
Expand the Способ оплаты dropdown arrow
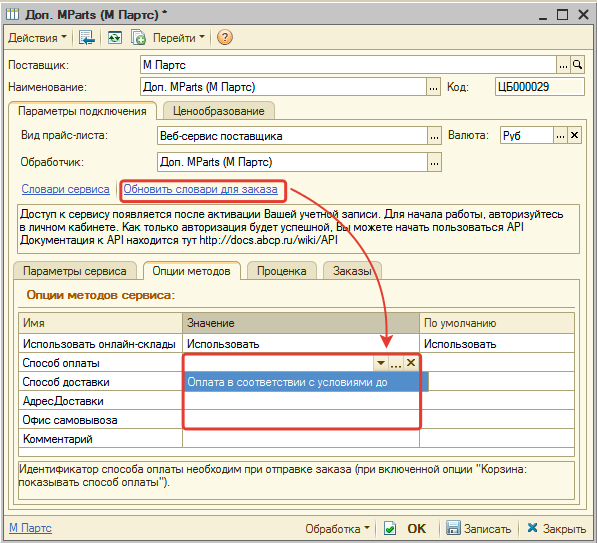[381, 363]
